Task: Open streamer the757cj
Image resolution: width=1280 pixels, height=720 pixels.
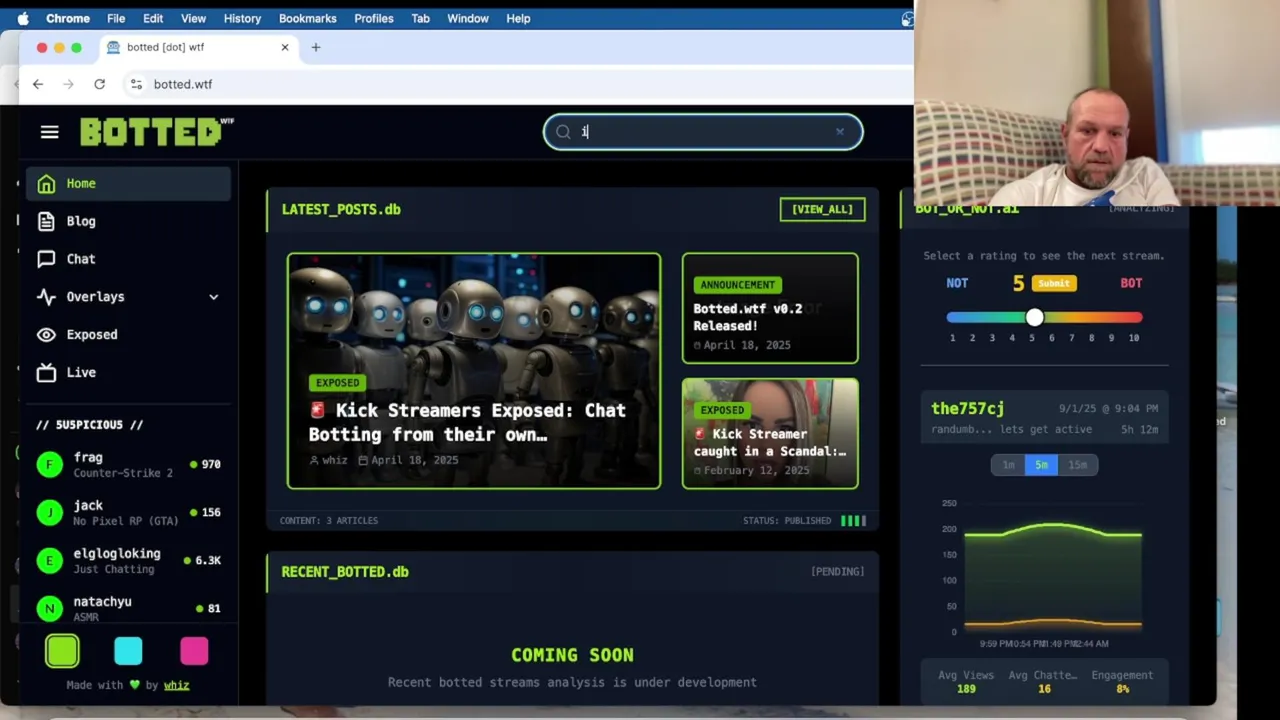Action: point(968,408)
